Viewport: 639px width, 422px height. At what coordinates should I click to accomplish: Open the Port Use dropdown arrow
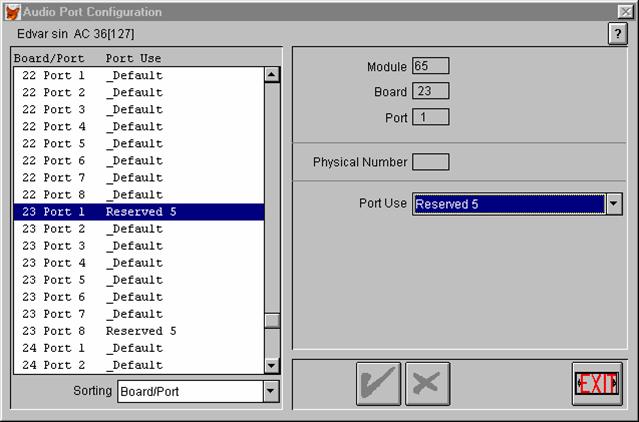pos(614,204)
